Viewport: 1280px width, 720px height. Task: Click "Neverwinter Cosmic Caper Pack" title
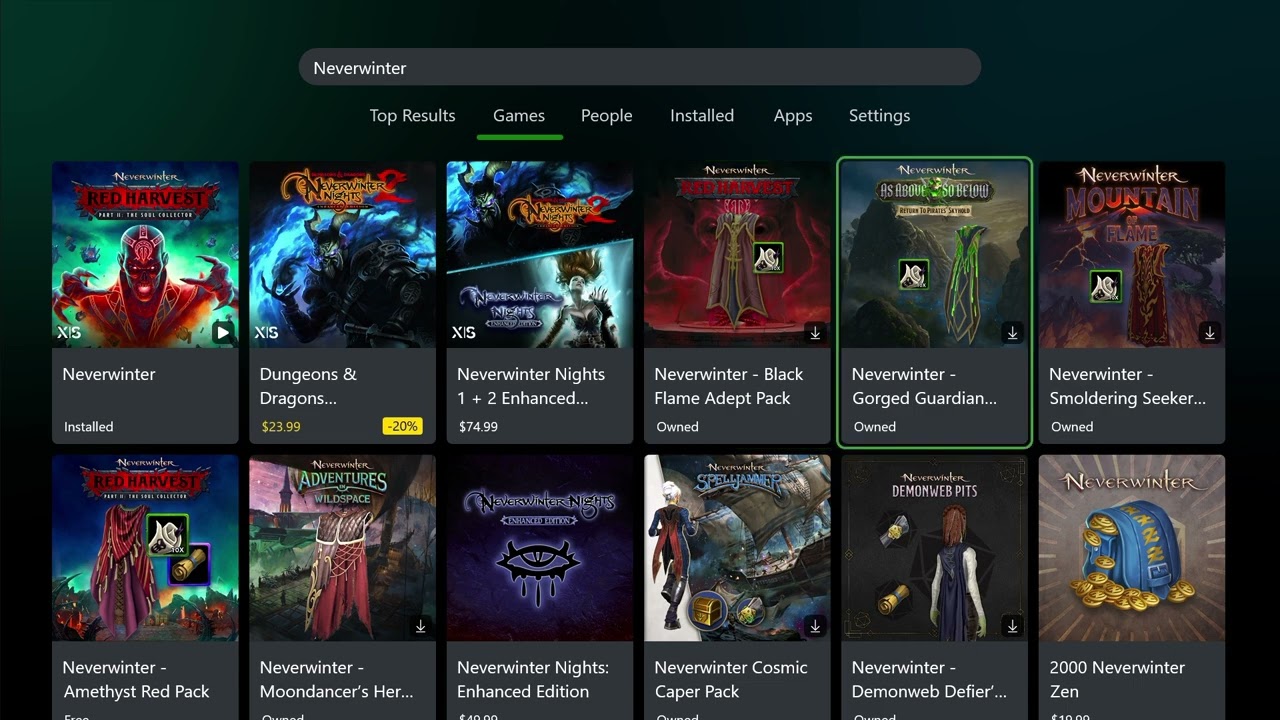pos(731,679)
